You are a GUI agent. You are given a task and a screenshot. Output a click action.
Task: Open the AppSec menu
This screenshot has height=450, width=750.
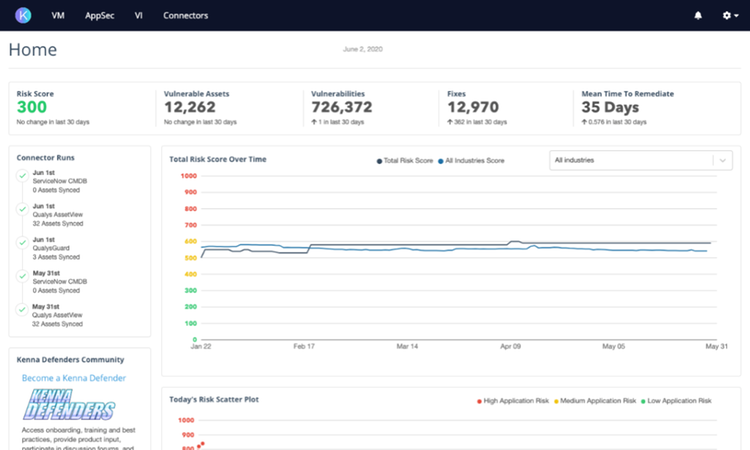(99, 16)
